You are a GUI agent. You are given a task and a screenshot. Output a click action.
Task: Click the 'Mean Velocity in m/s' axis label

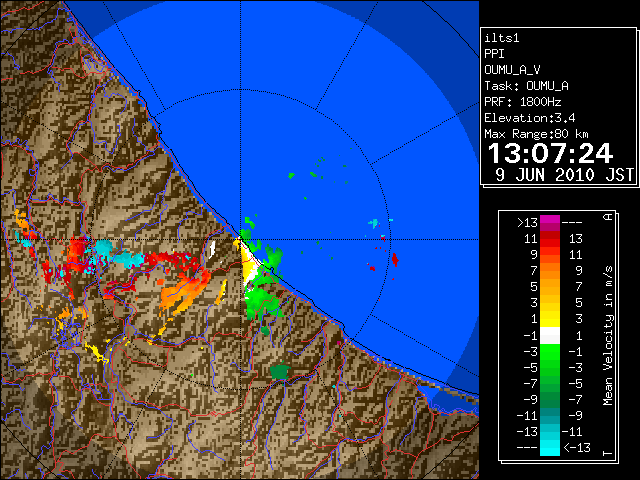608,336
